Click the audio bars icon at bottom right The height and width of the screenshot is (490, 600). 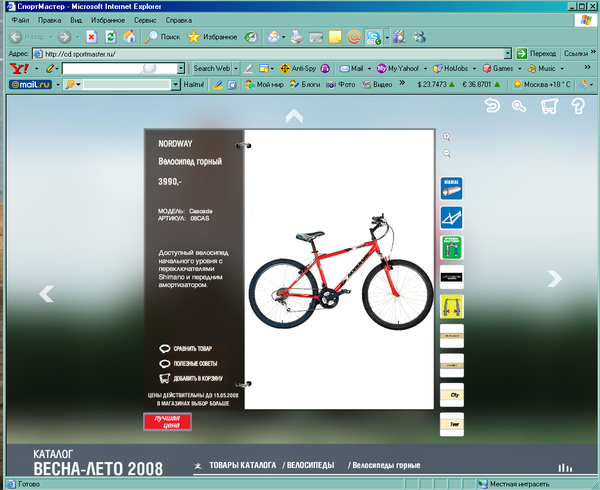click(566, 467)
